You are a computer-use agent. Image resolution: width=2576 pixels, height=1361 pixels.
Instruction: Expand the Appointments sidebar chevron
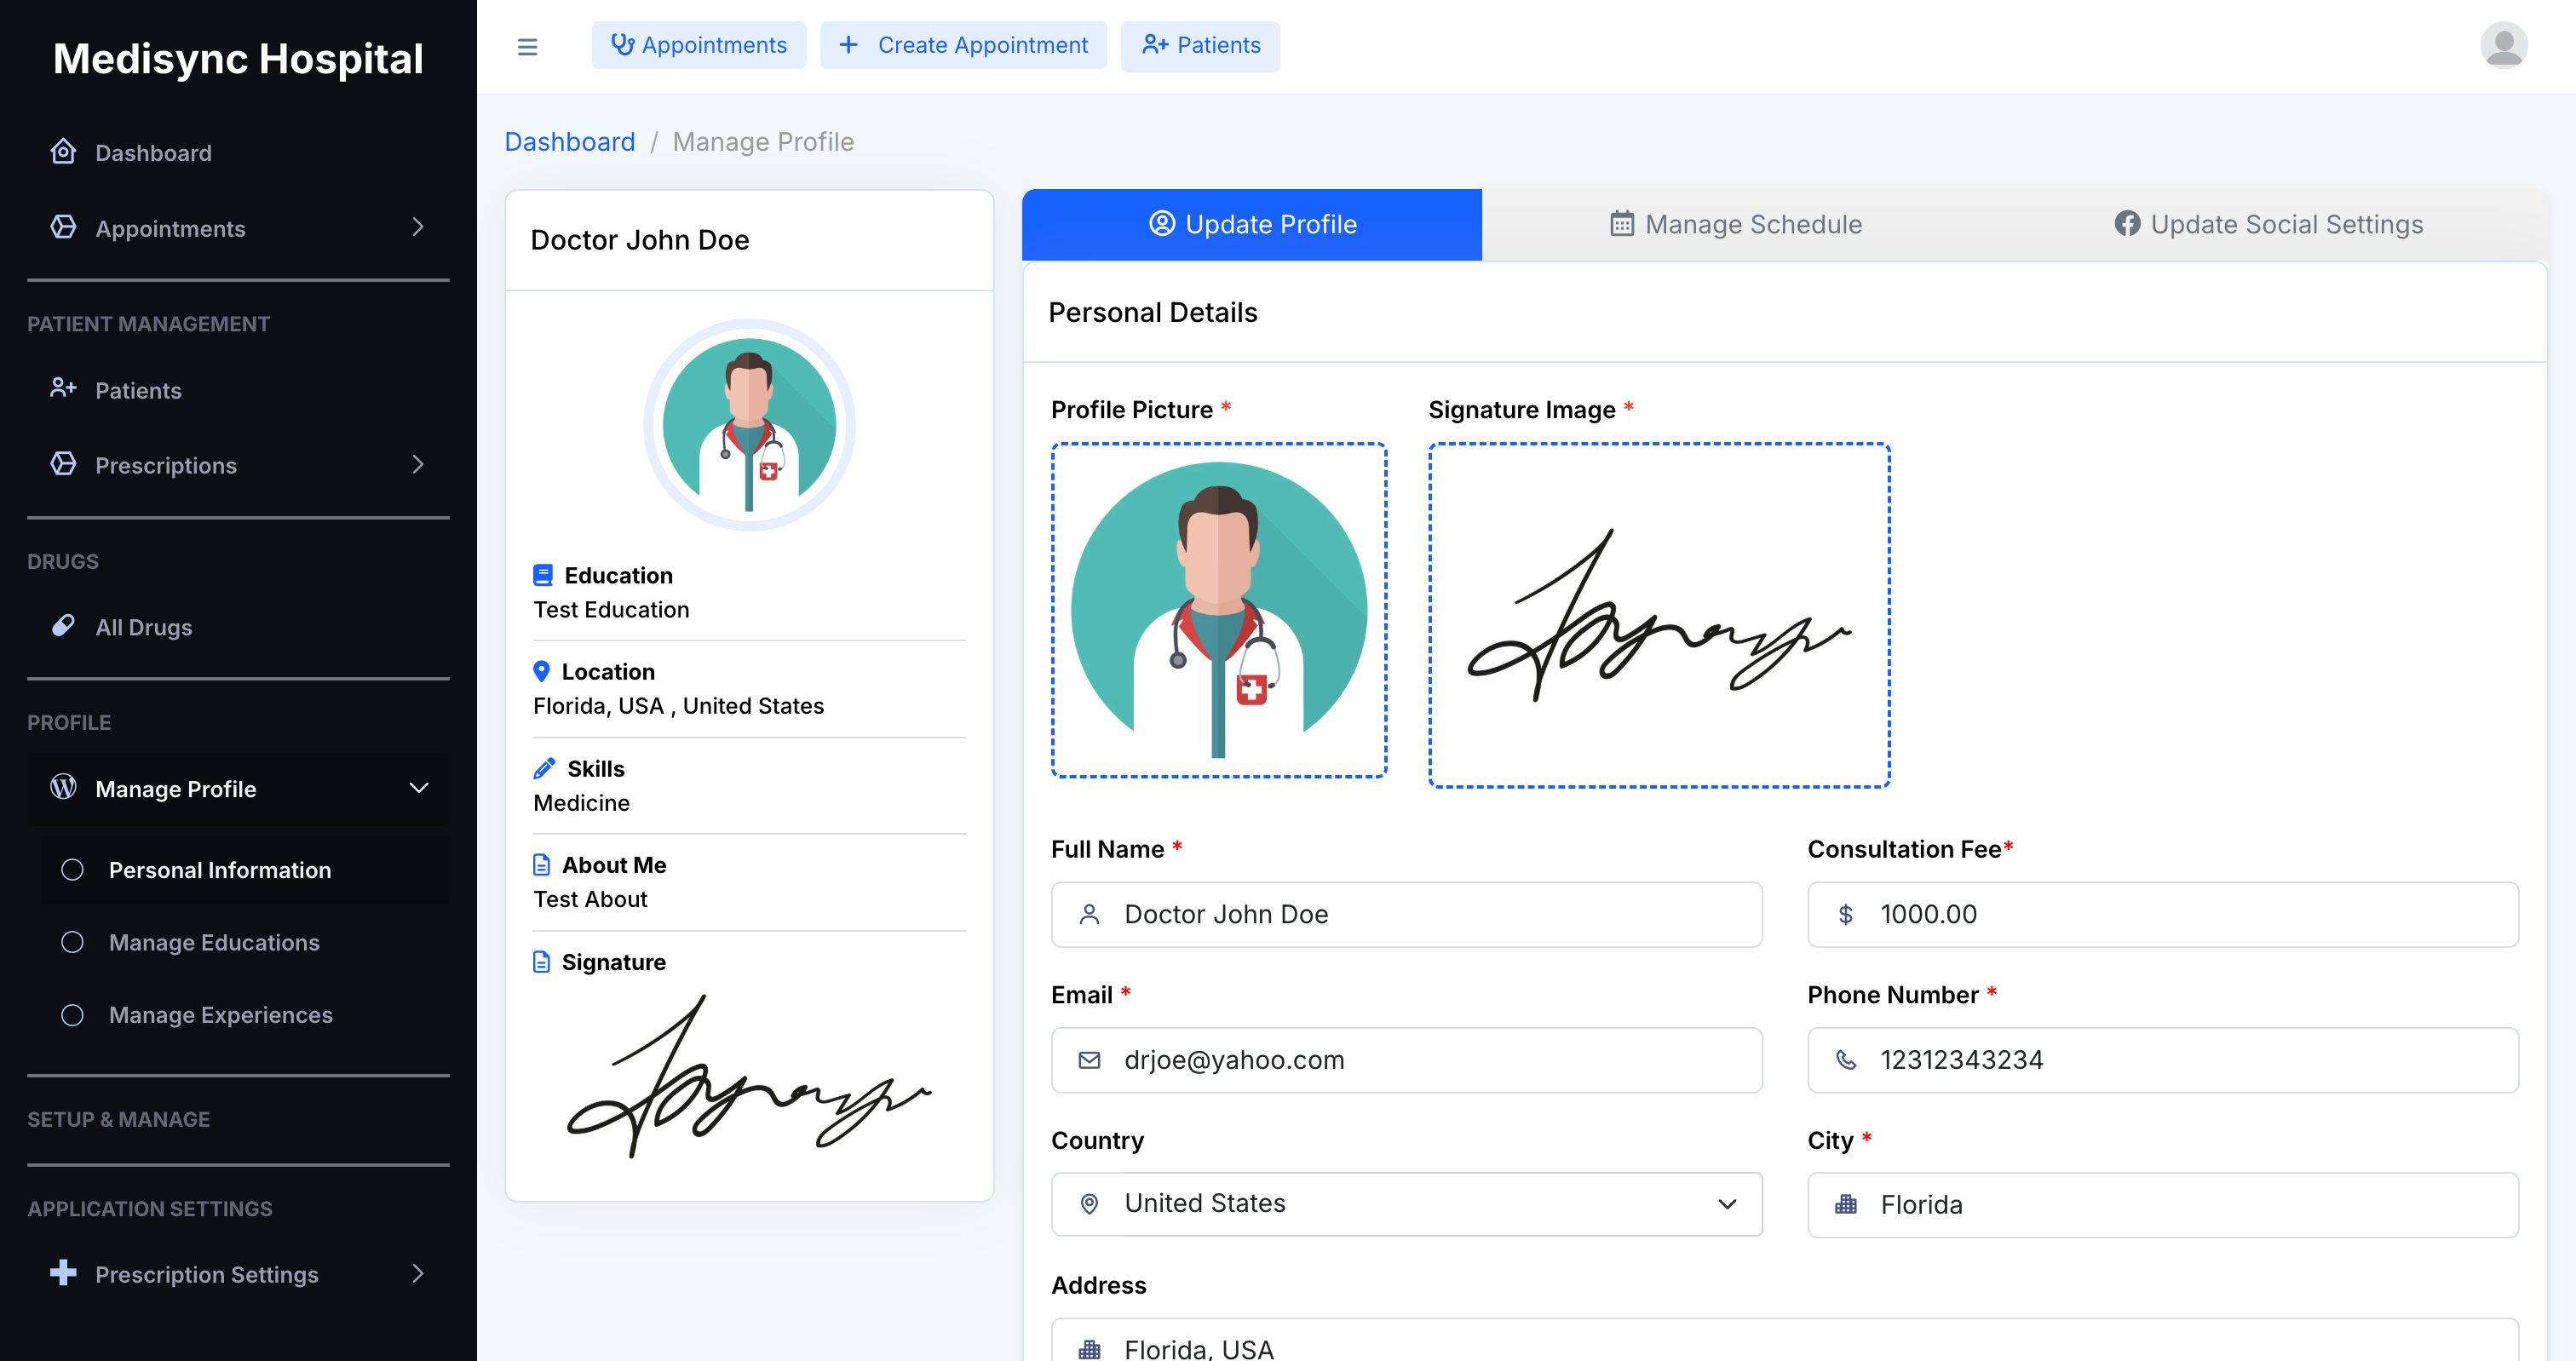[x=418, y=227]
